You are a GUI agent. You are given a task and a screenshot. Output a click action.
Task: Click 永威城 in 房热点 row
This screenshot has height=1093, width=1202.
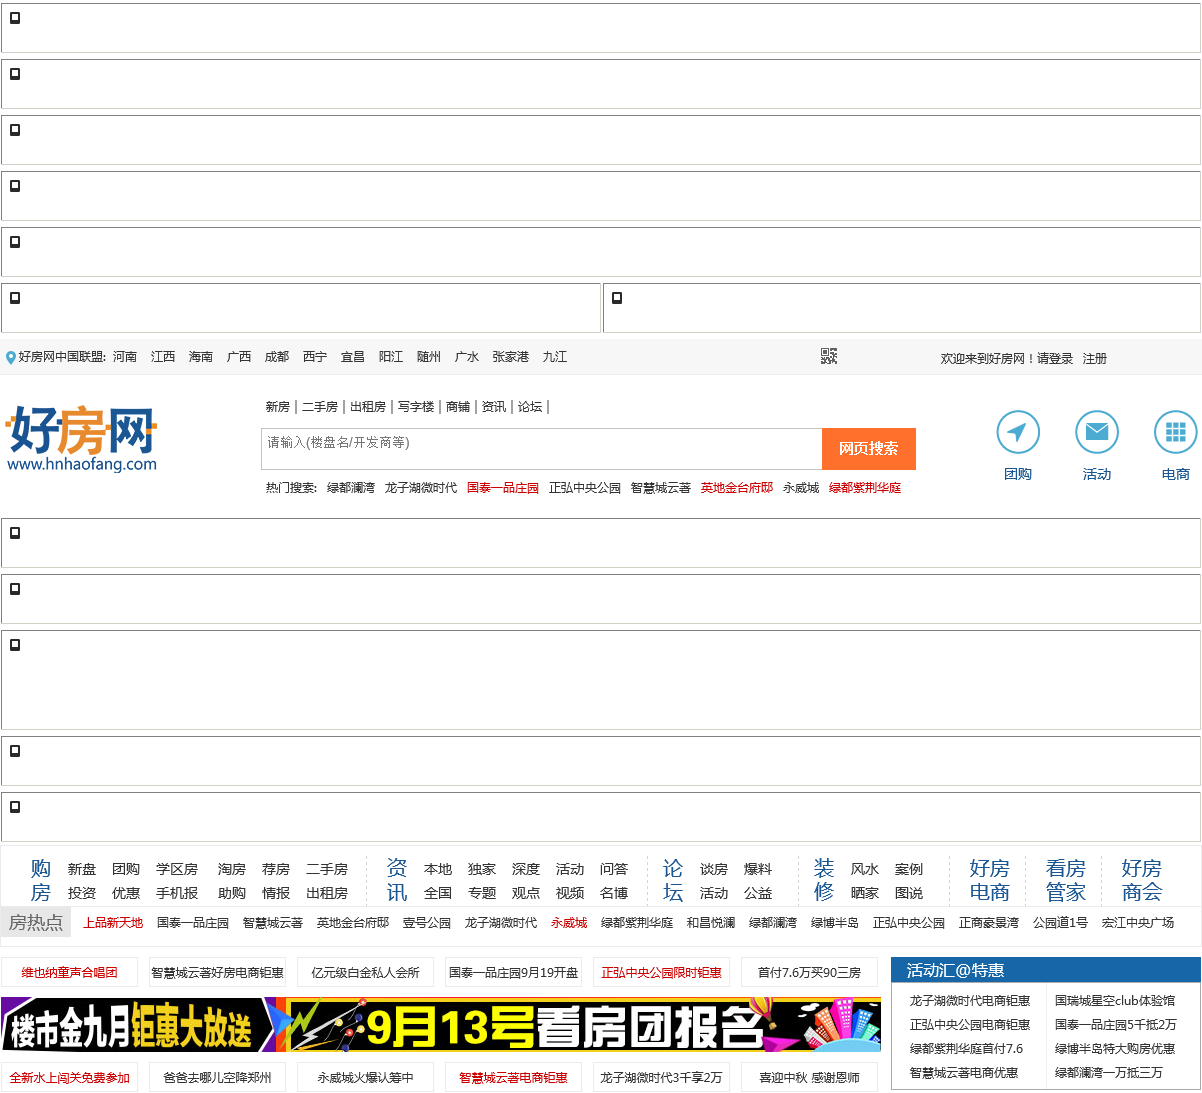[569, 923]
